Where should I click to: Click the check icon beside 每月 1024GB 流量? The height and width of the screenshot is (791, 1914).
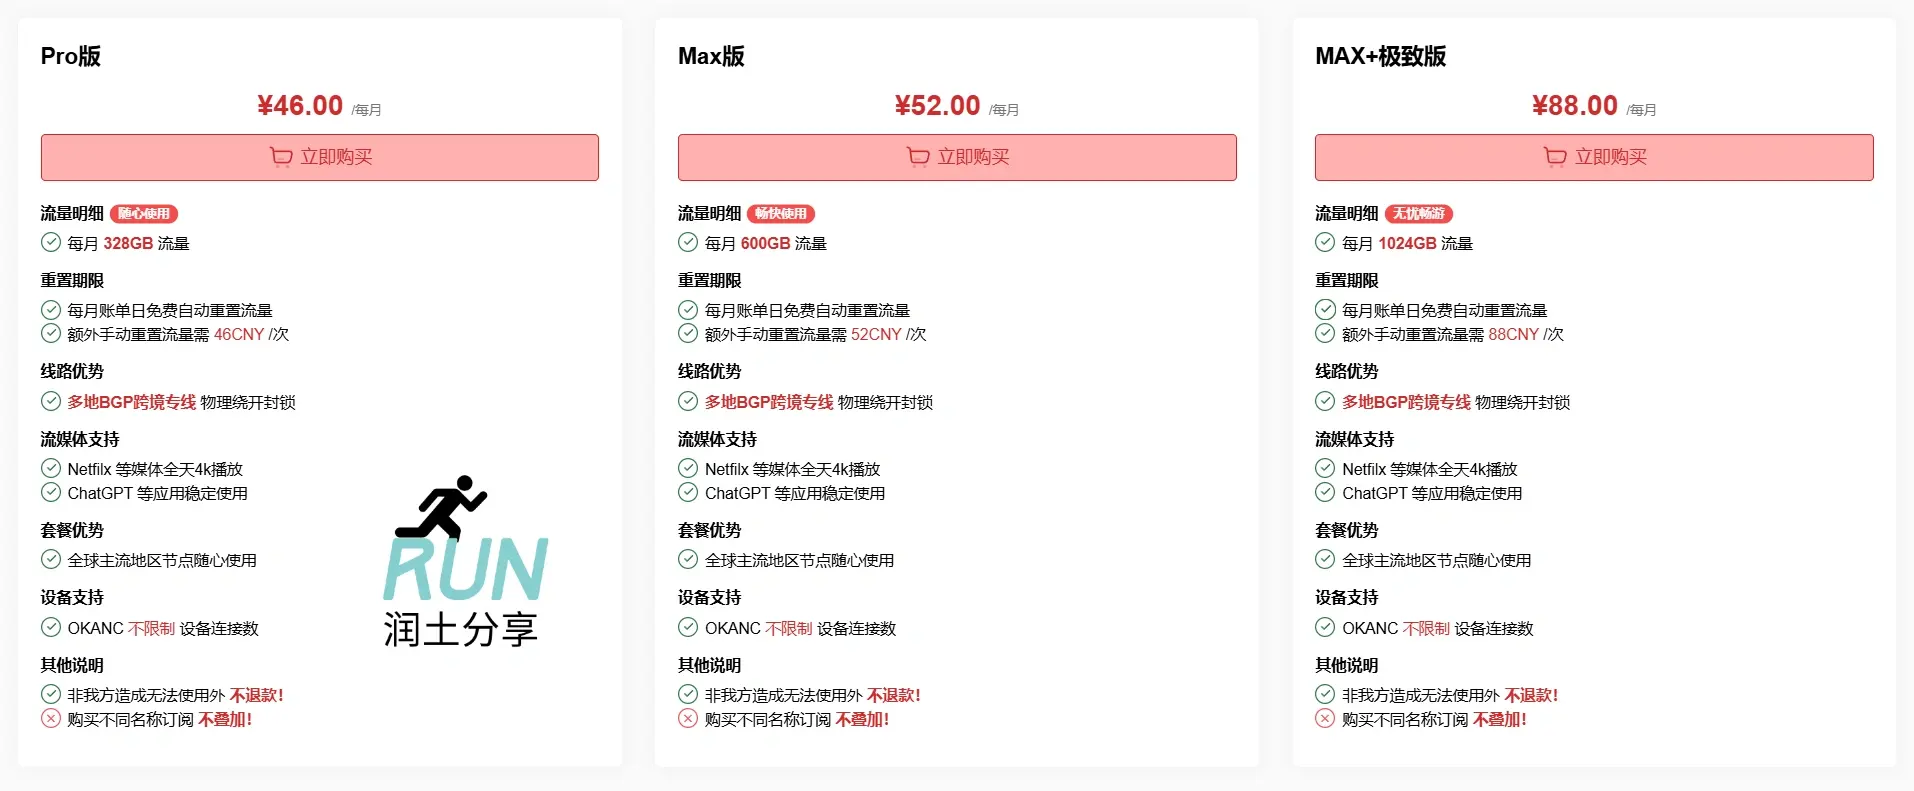click(1325, 242)
